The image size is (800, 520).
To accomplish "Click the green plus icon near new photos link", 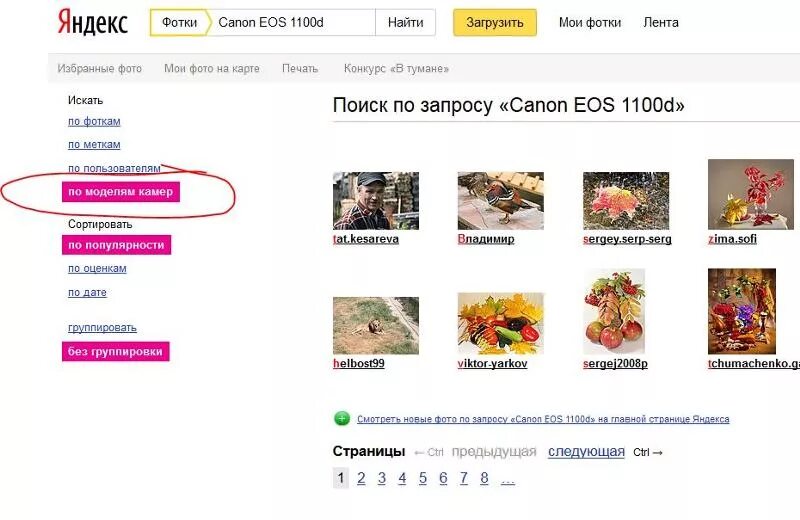I will click(x=342, y=418).
